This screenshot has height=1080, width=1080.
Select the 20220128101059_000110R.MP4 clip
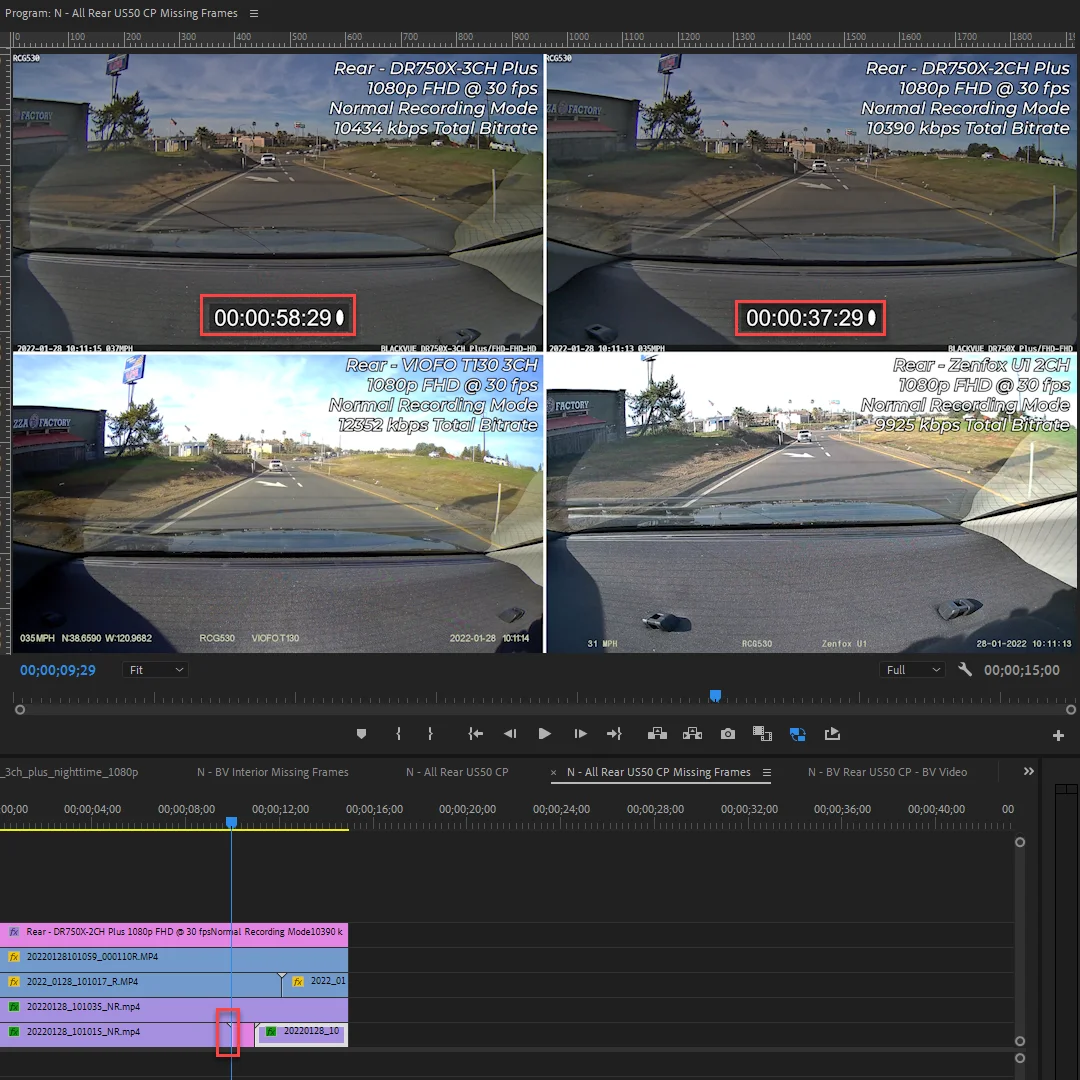tap(174, 957)
